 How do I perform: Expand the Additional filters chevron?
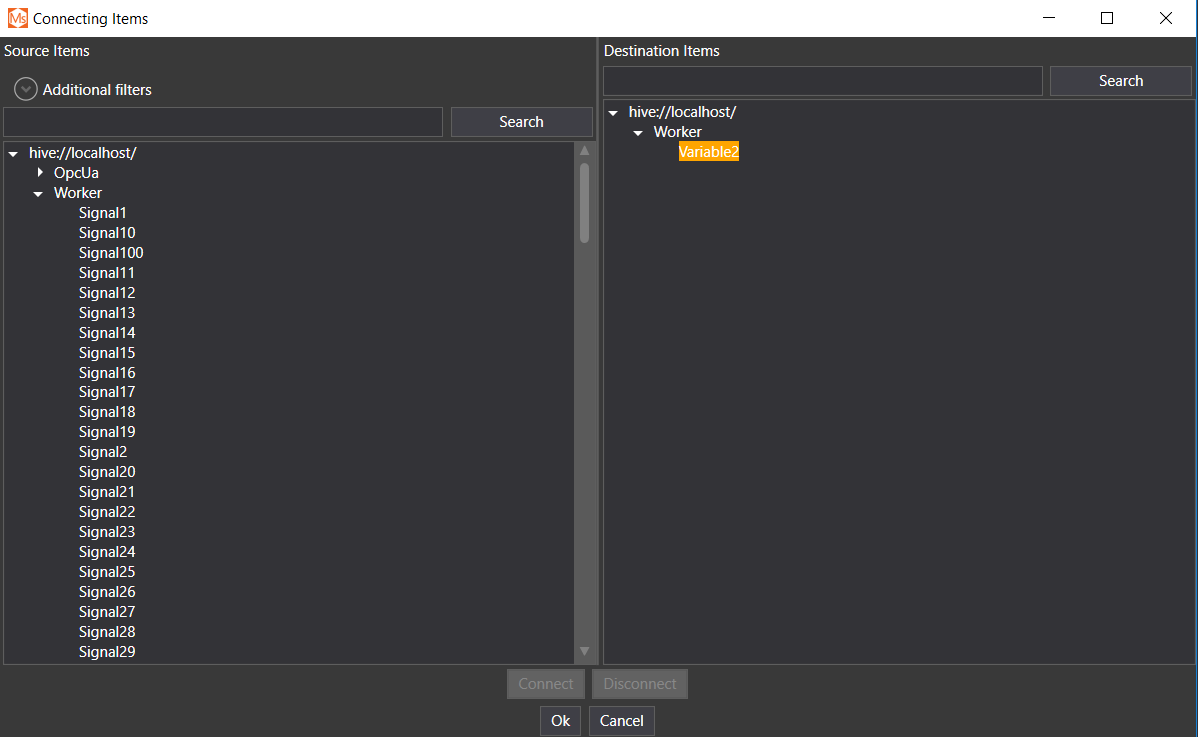(x=26, y=89)
